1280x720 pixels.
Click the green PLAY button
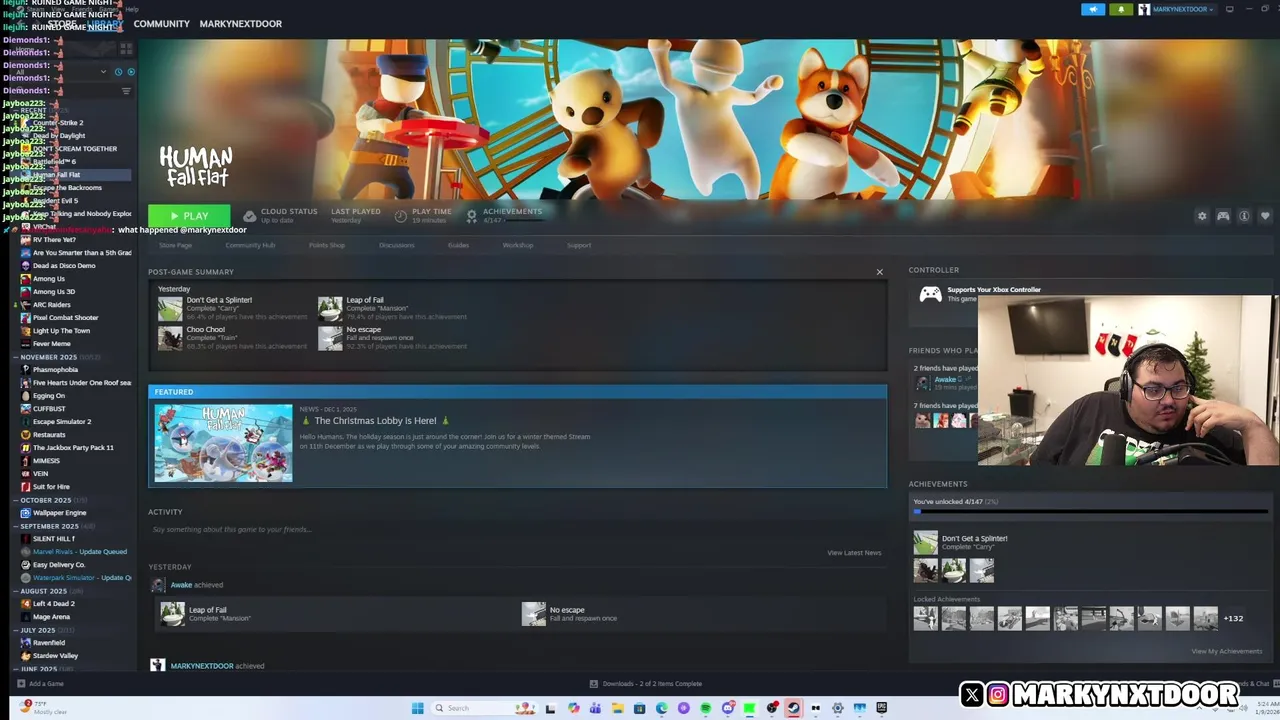189,216
